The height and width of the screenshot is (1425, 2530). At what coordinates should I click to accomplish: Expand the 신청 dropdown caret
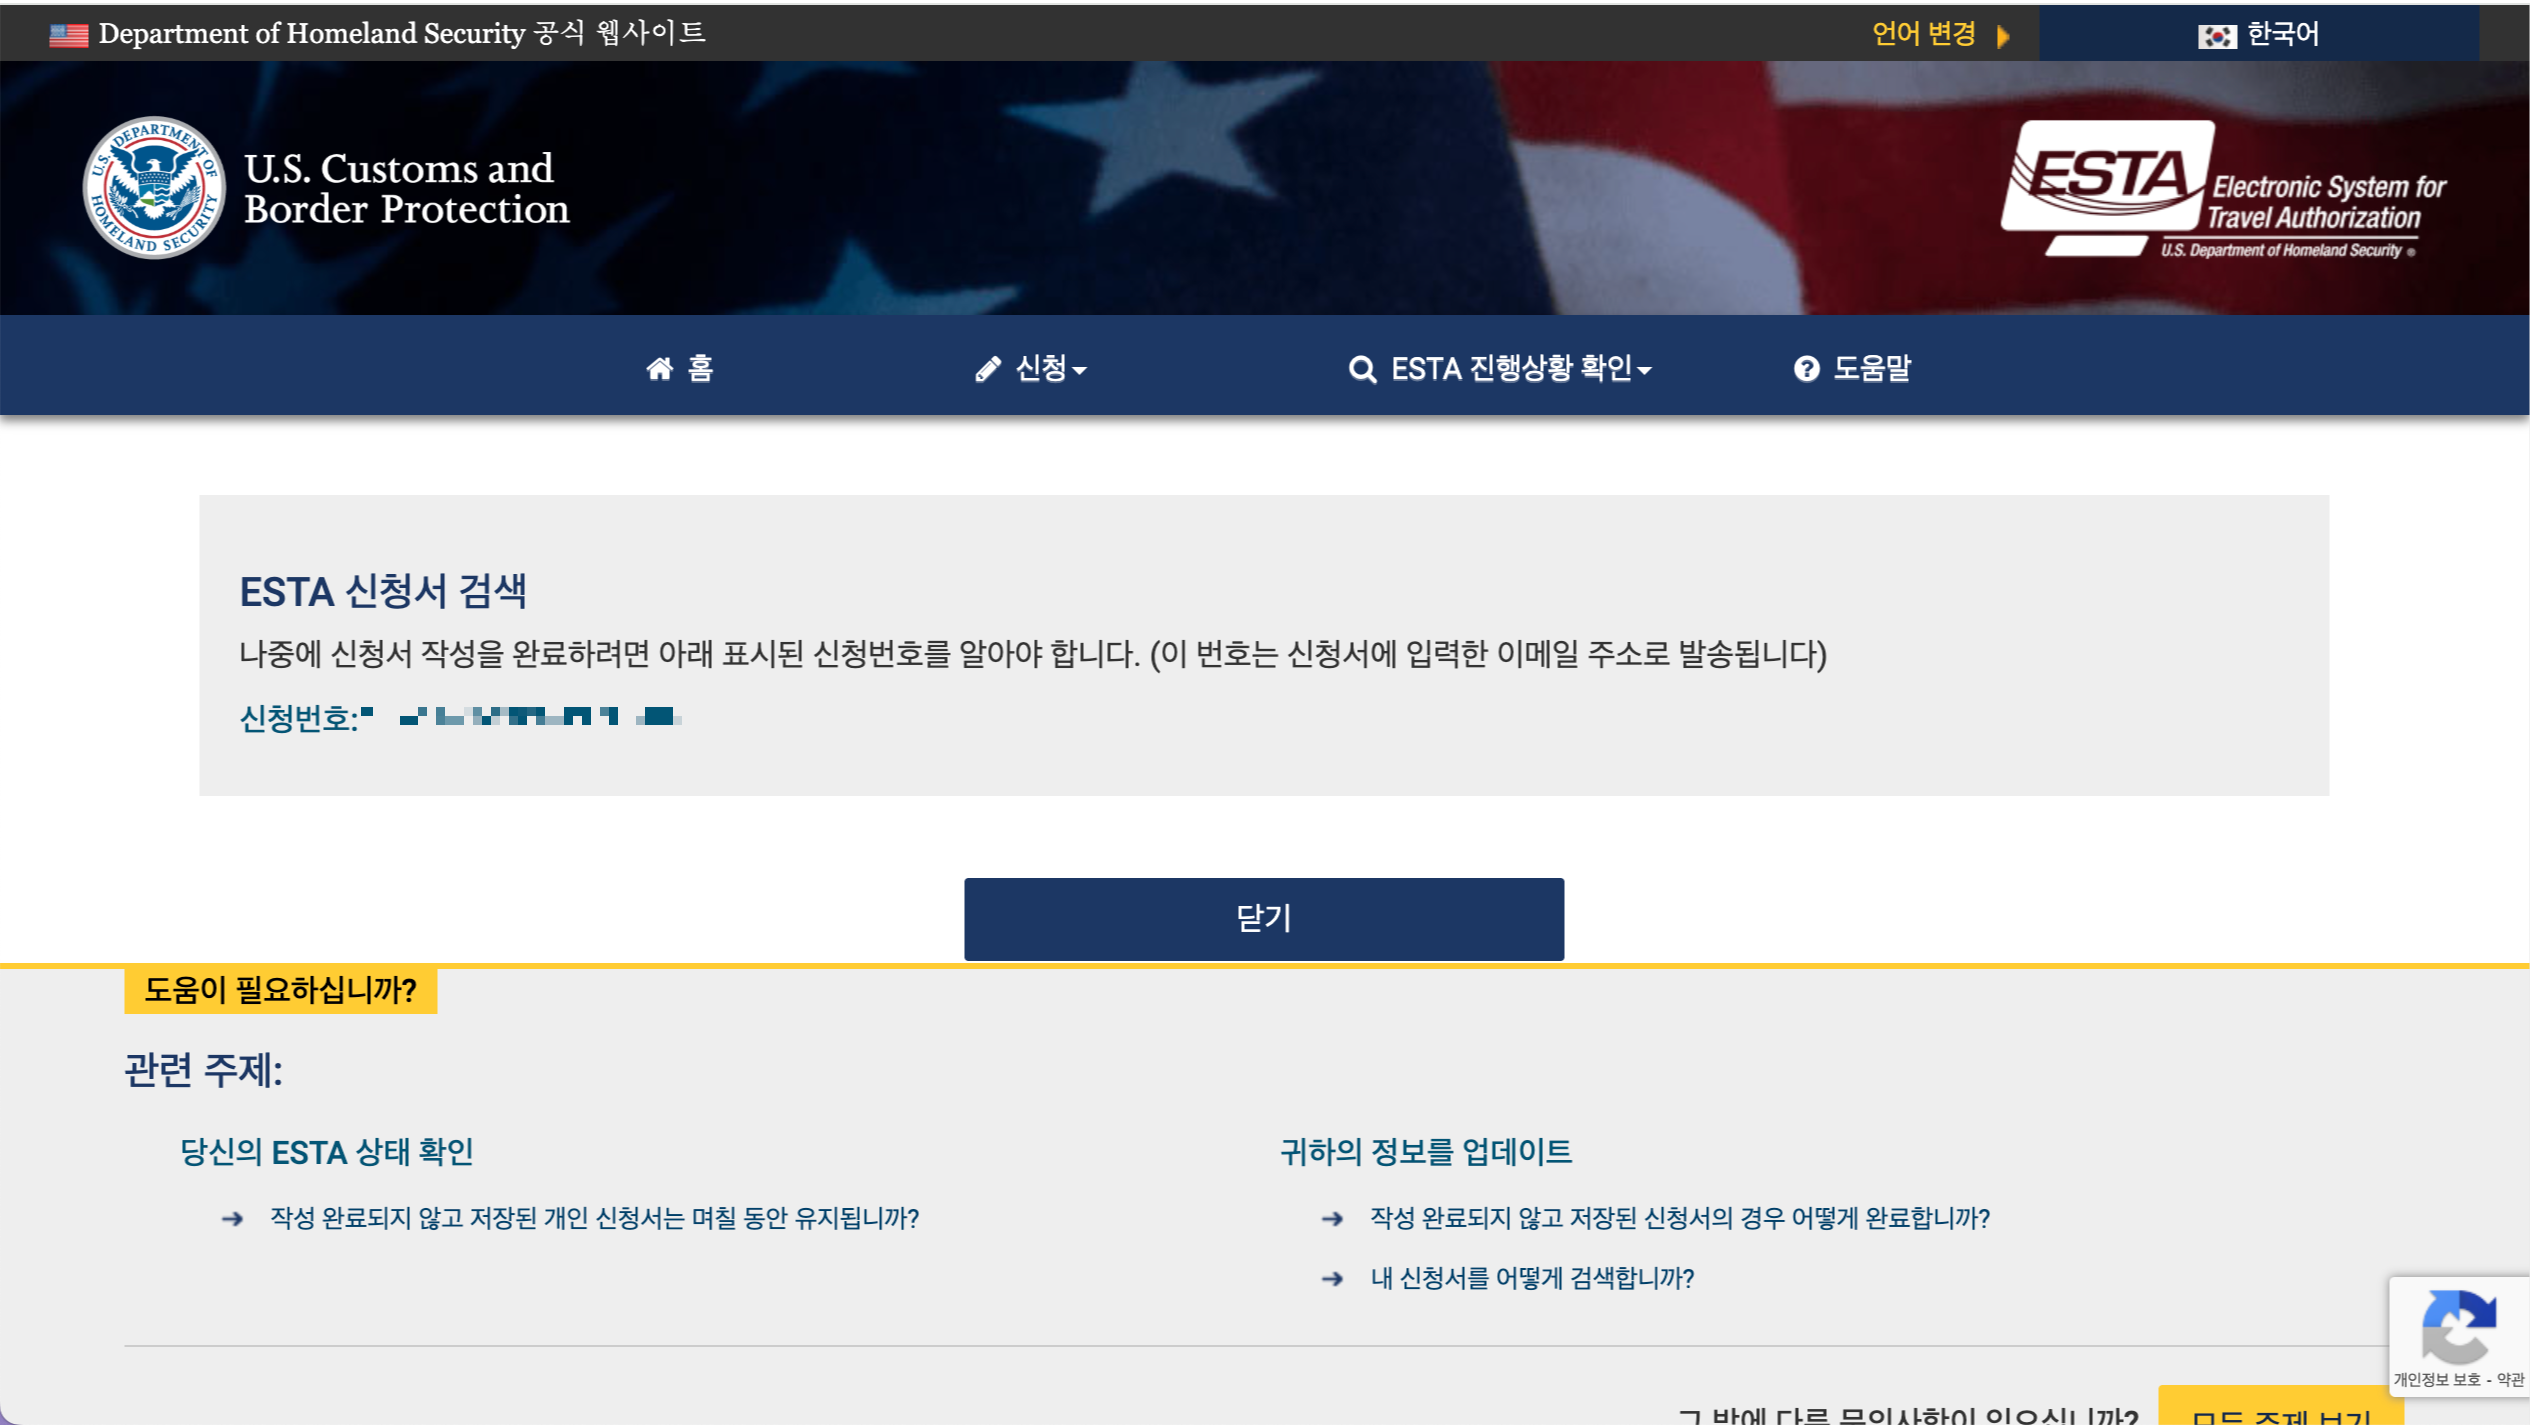coord(1079,371)
